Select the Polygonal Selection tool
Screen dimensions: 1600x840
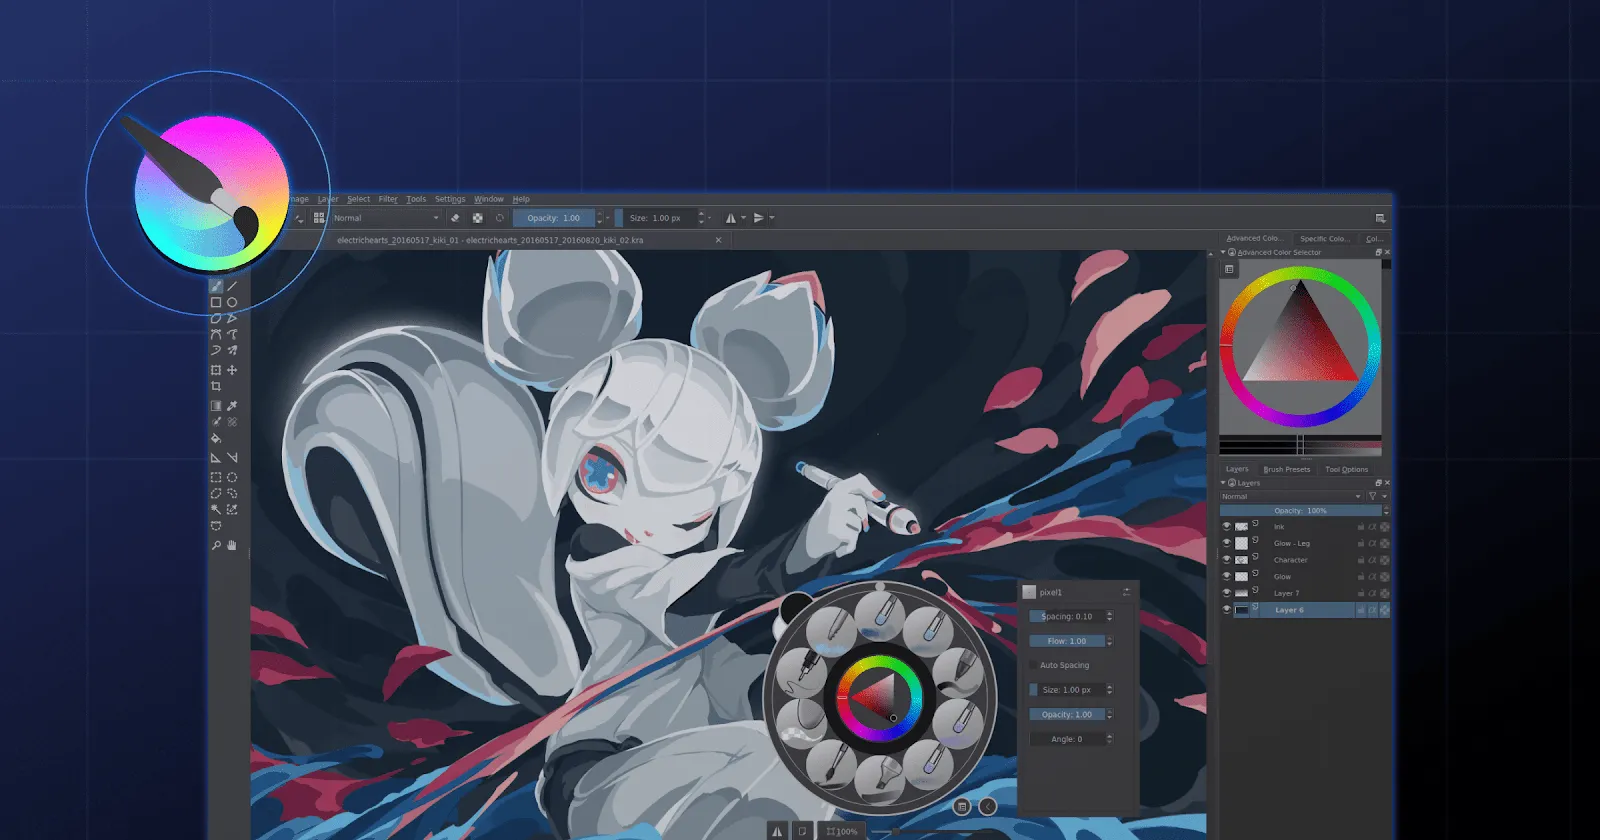coord(216,493)
